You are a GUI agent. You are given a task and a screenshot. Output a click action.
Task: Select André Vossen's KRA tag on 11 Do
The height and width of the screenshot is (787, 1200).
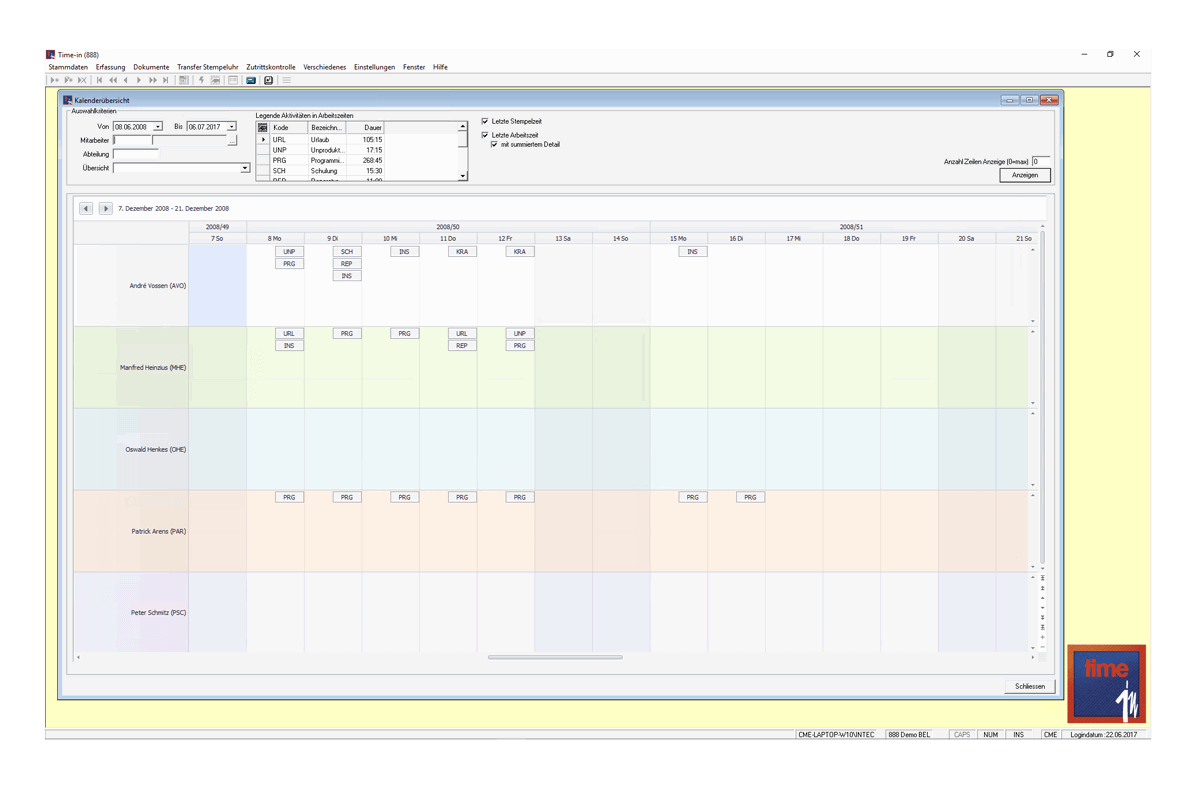[x=462, y=252]
